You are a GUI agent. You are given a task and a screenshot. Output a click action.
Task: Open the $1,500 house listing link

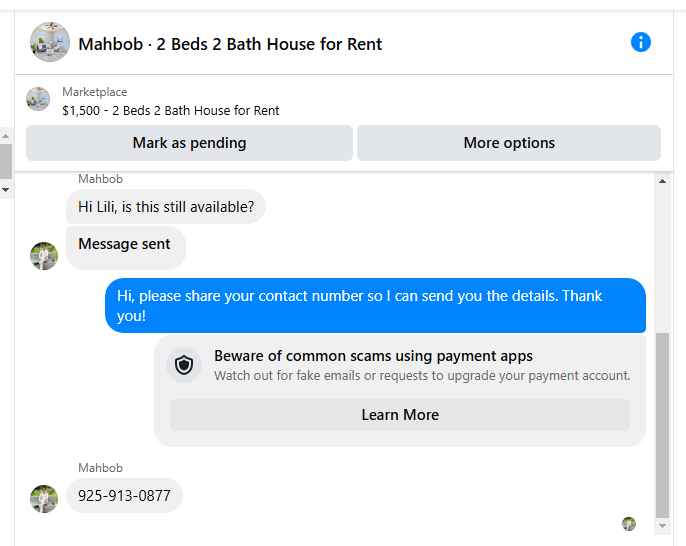tap(171, 110)
